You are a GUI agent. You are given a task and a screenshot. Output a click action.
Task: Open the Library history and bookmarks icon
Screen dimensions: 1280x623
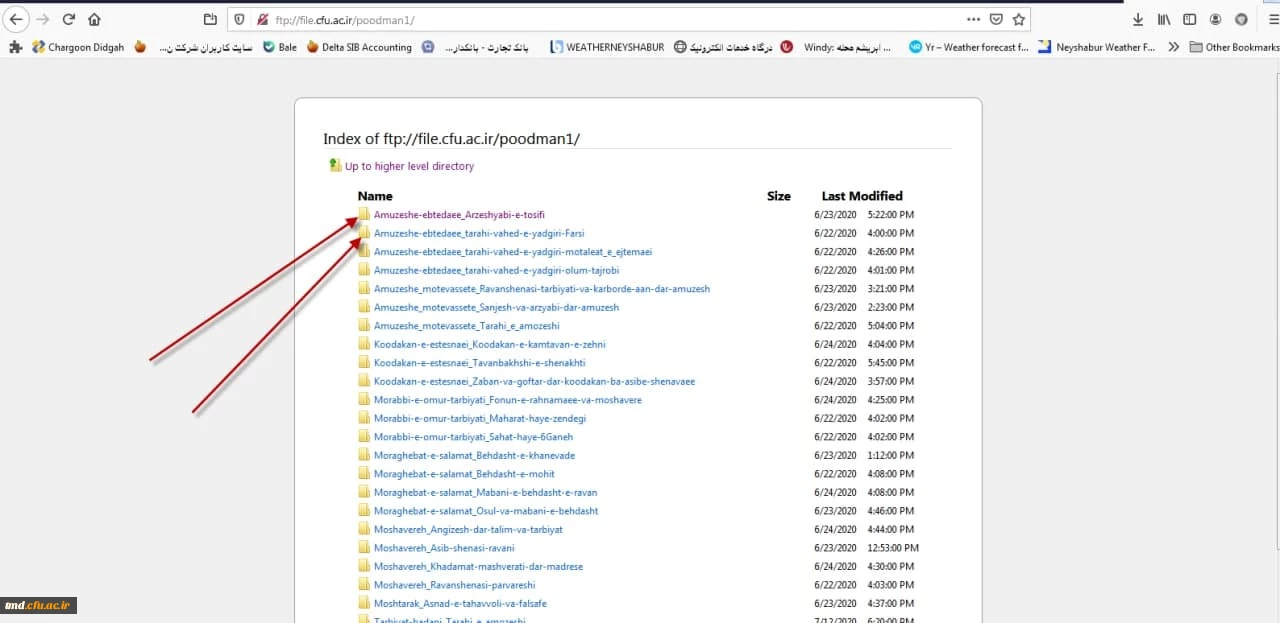coord(1164,19)
